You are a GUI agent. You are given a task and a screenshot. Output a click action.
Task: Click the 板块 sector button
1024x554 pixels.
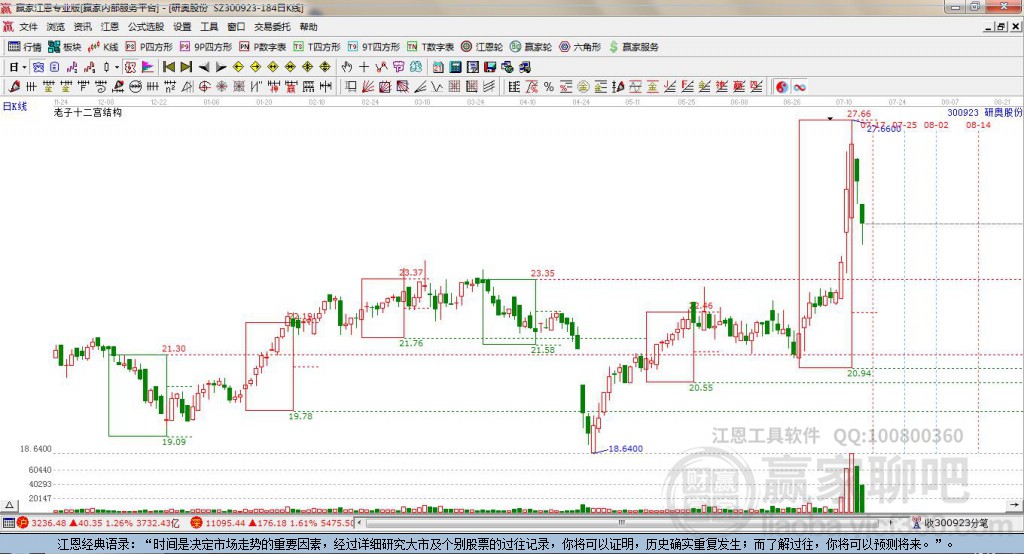pos(65,46)
